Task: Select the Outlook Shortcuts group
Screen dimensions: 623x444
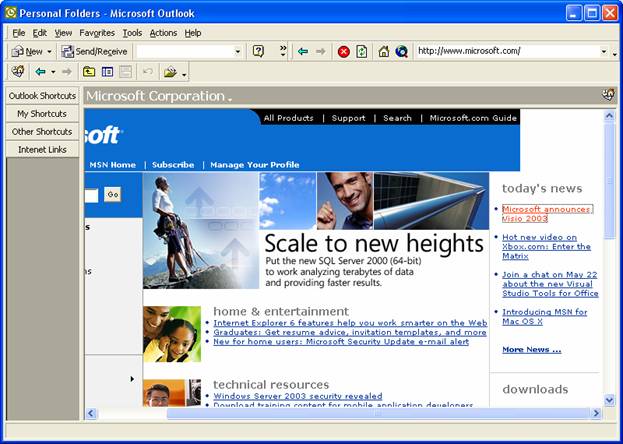Action: pyautogui.click(x=42, y=96)
